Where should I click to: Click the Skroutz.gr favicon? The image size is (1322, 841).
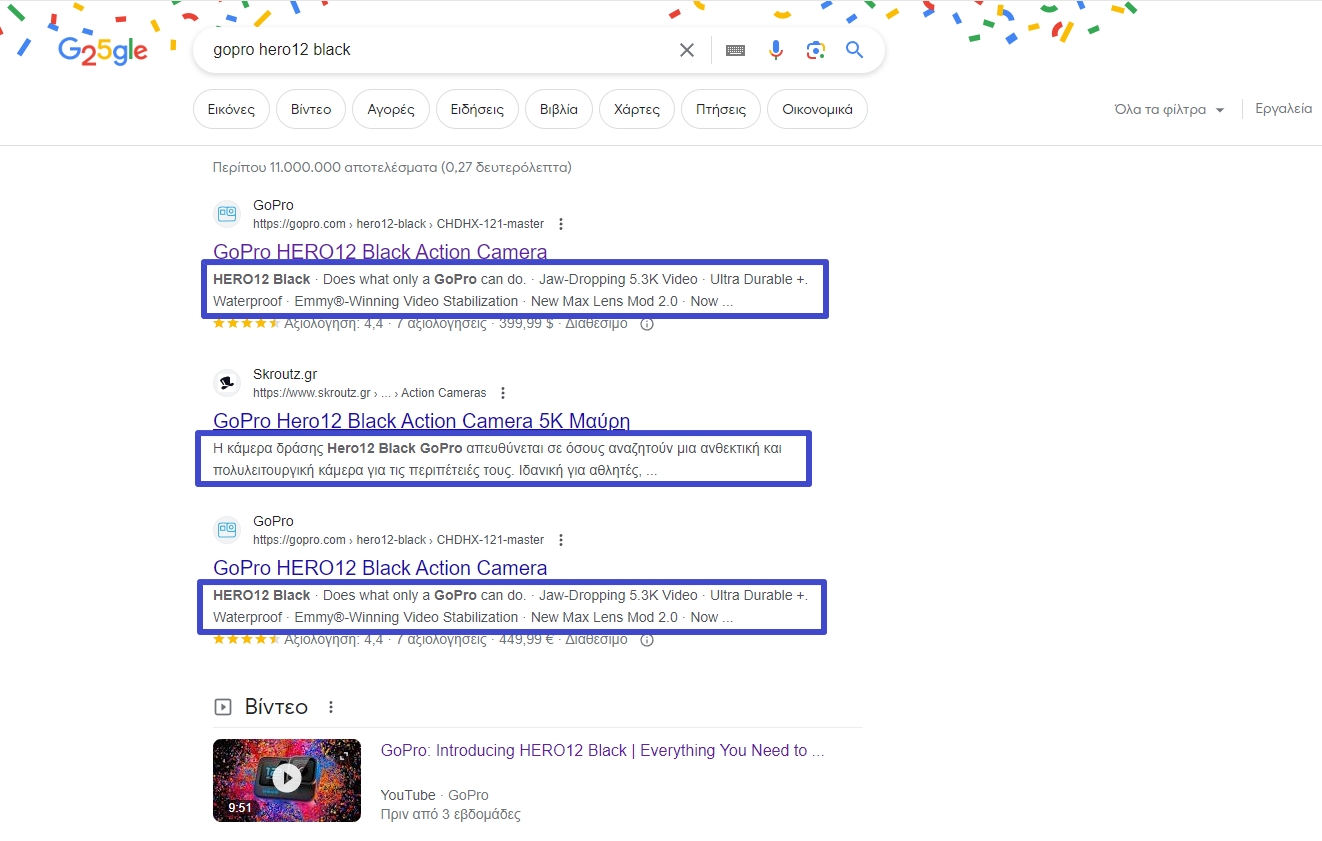227,383
